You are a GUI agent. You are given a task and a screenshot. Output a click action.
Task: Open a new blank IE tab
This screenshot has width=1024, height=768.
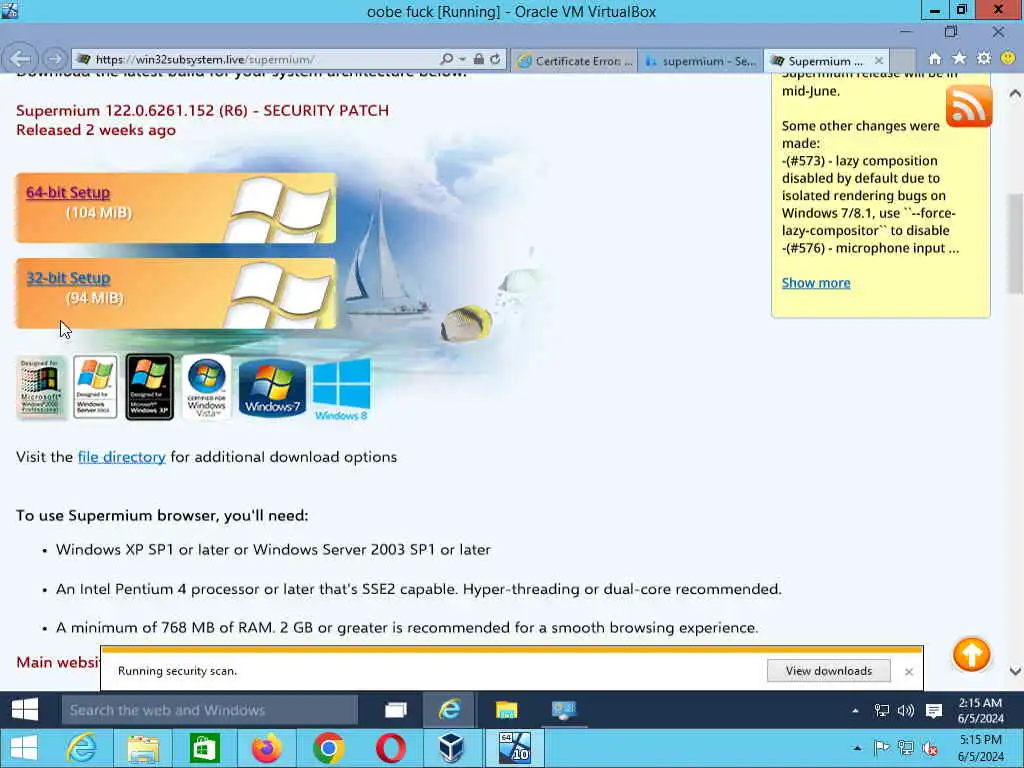coord(903,61)
